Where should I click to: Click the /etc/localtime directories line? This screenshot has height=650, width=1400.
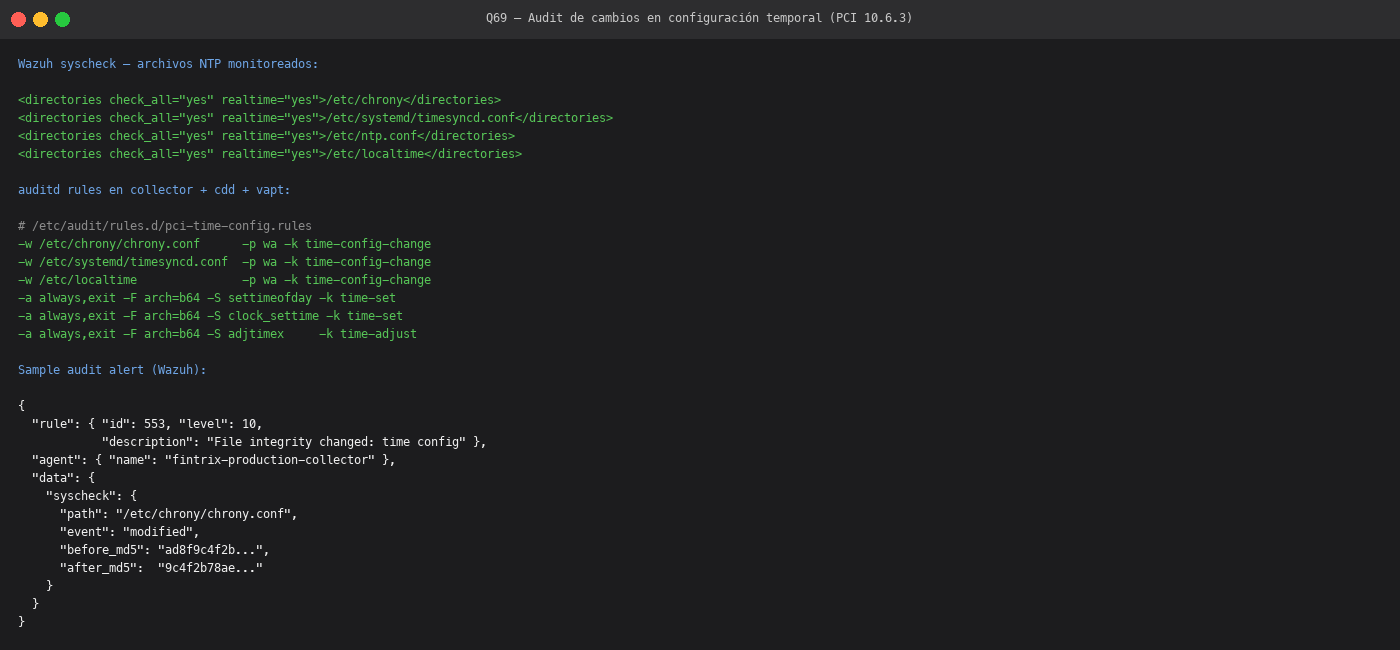[270, 154]
